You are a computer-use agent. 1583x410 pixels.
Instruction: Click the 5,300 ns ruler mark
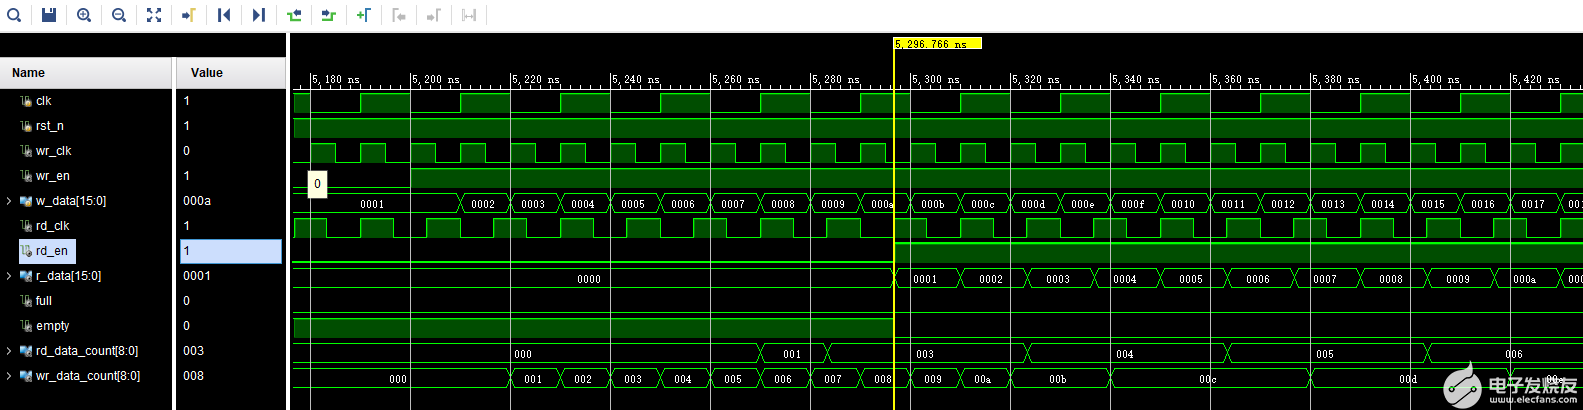[935, 79]
